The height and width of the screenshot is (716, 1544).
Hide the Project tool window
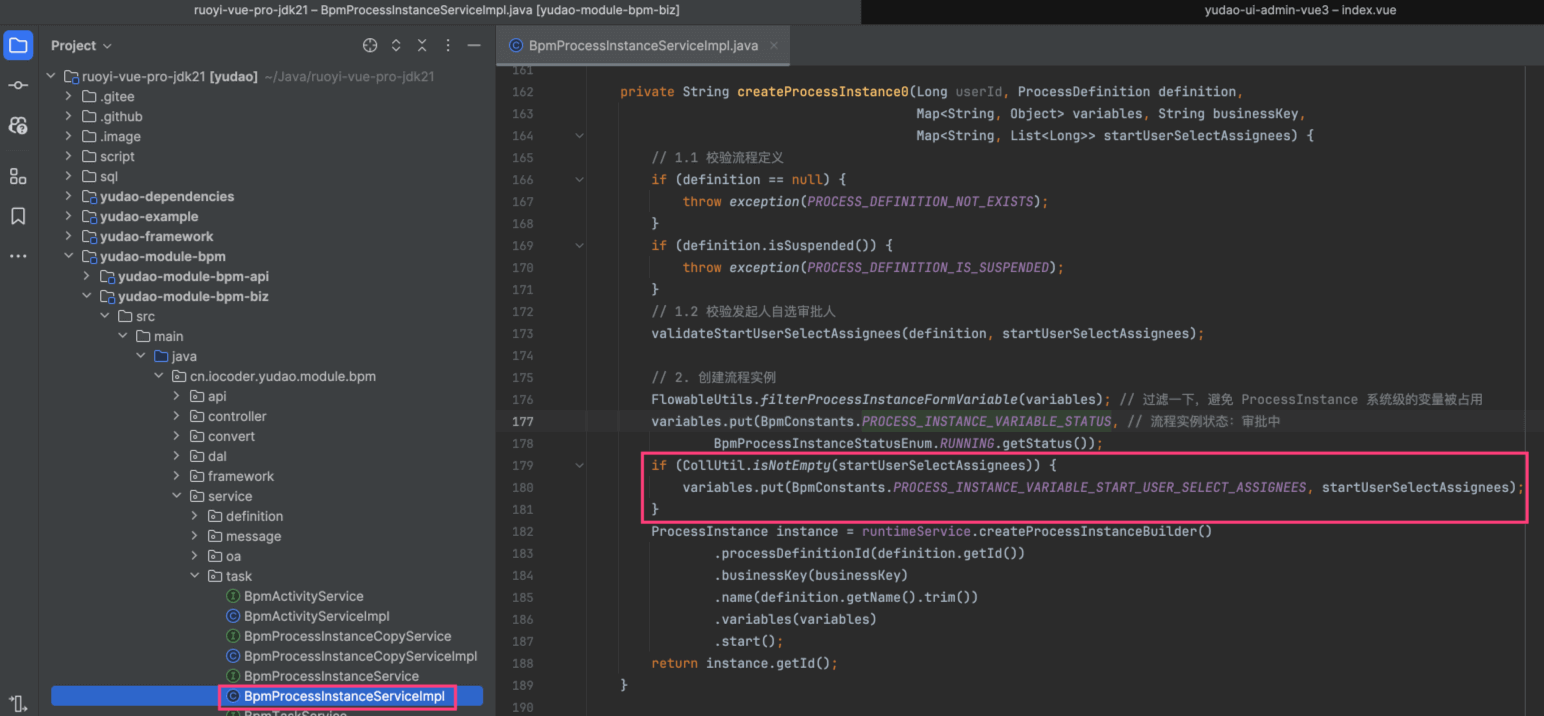(474, 46)
